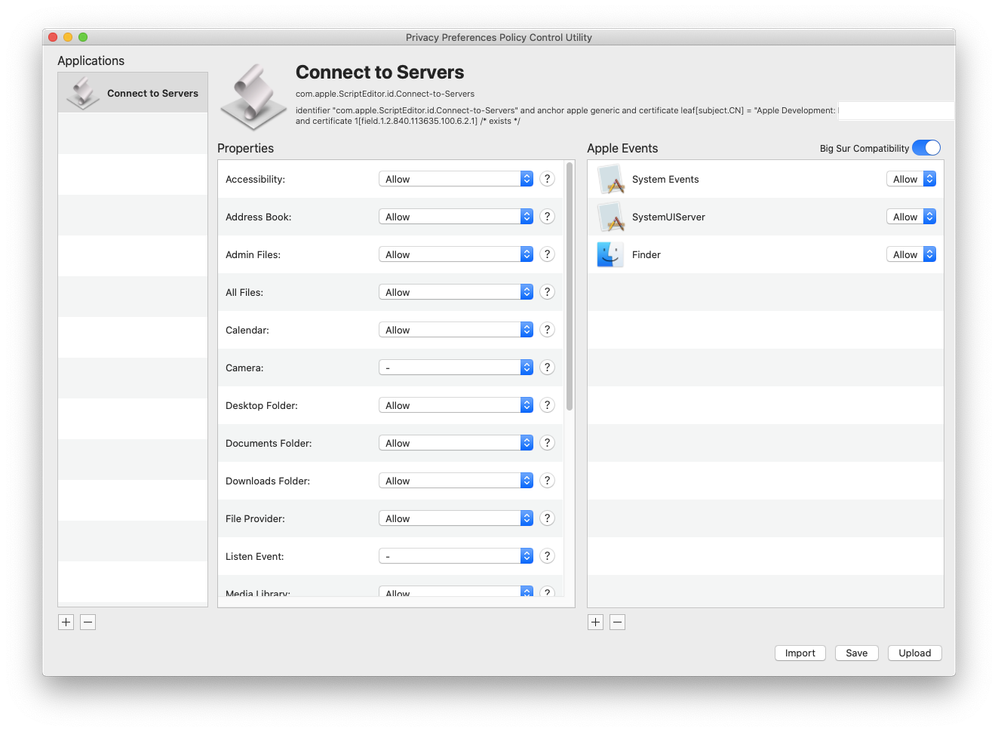Click the Upload button
The width and height of the screenshot is (998, 732).
pyautogui.click(x=915, y=652)
